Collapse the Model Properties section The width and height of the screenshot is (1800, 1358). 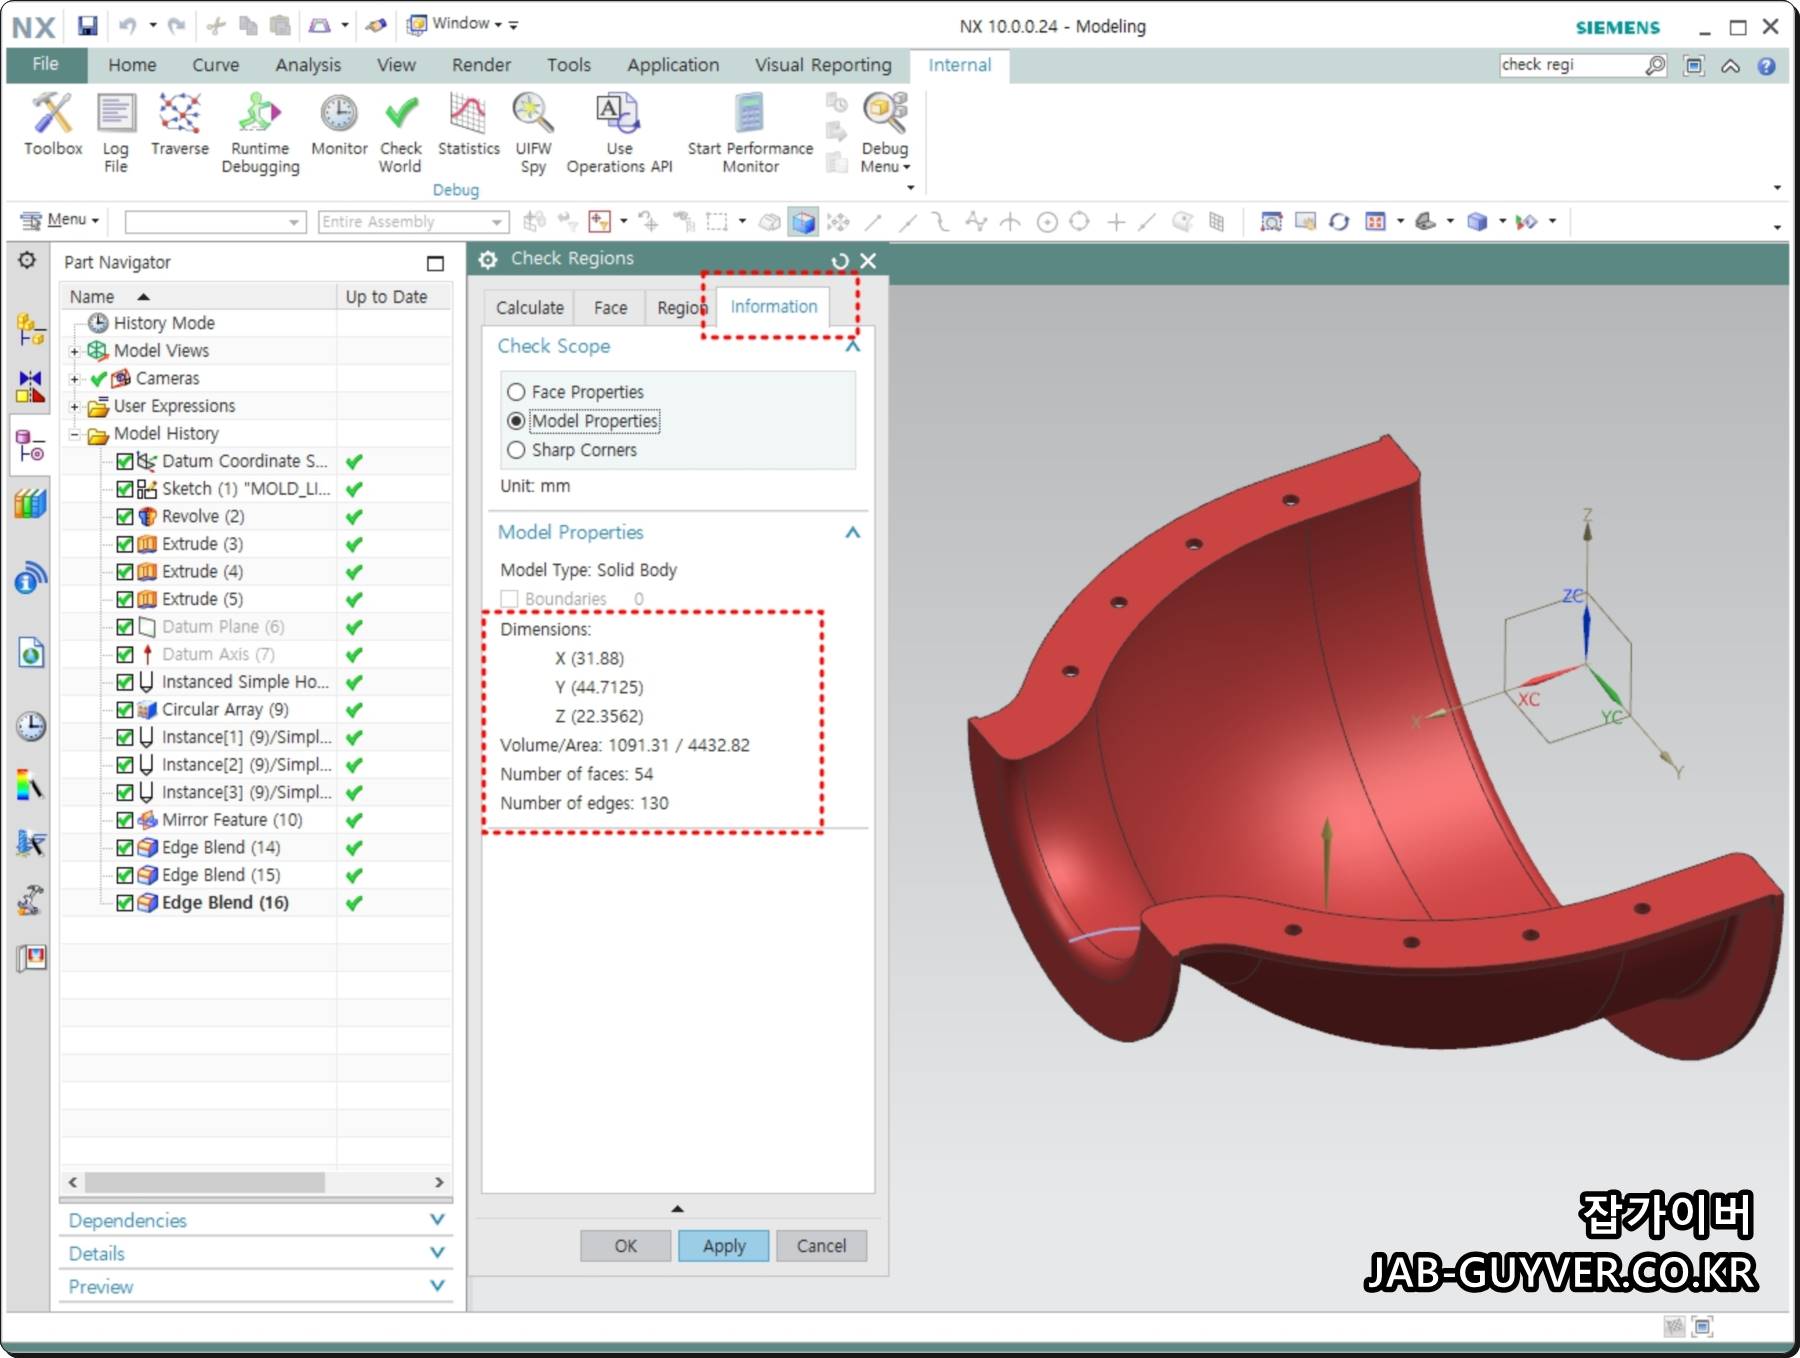point(853,532)
